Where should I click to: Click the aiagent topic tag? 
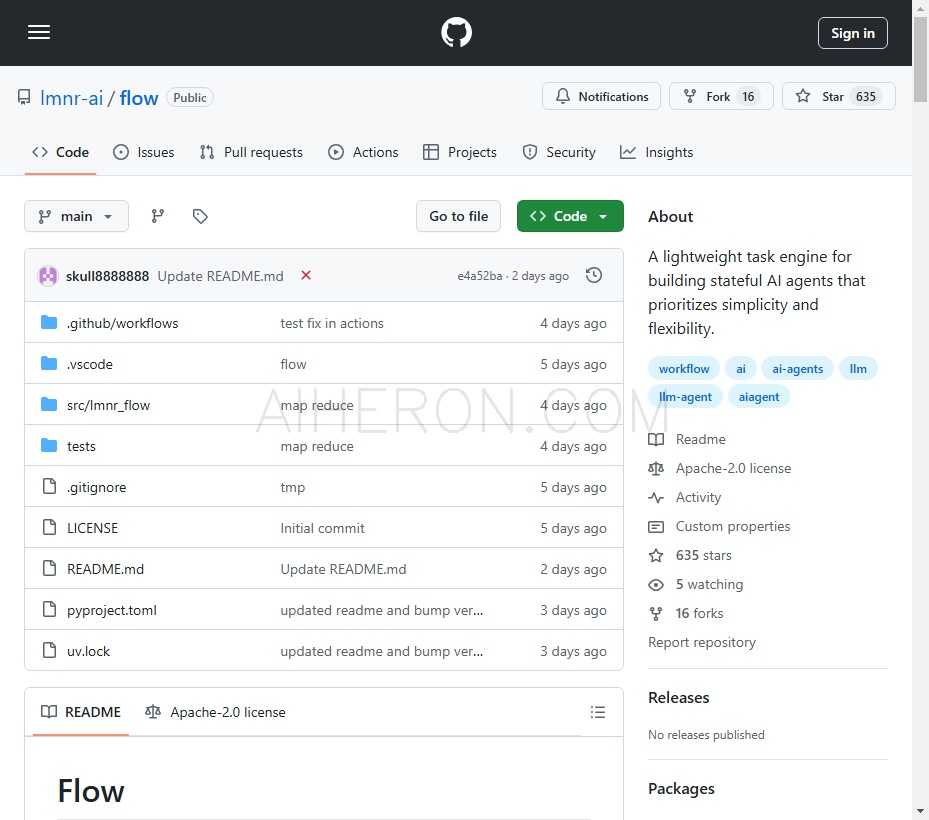(759, 397)
